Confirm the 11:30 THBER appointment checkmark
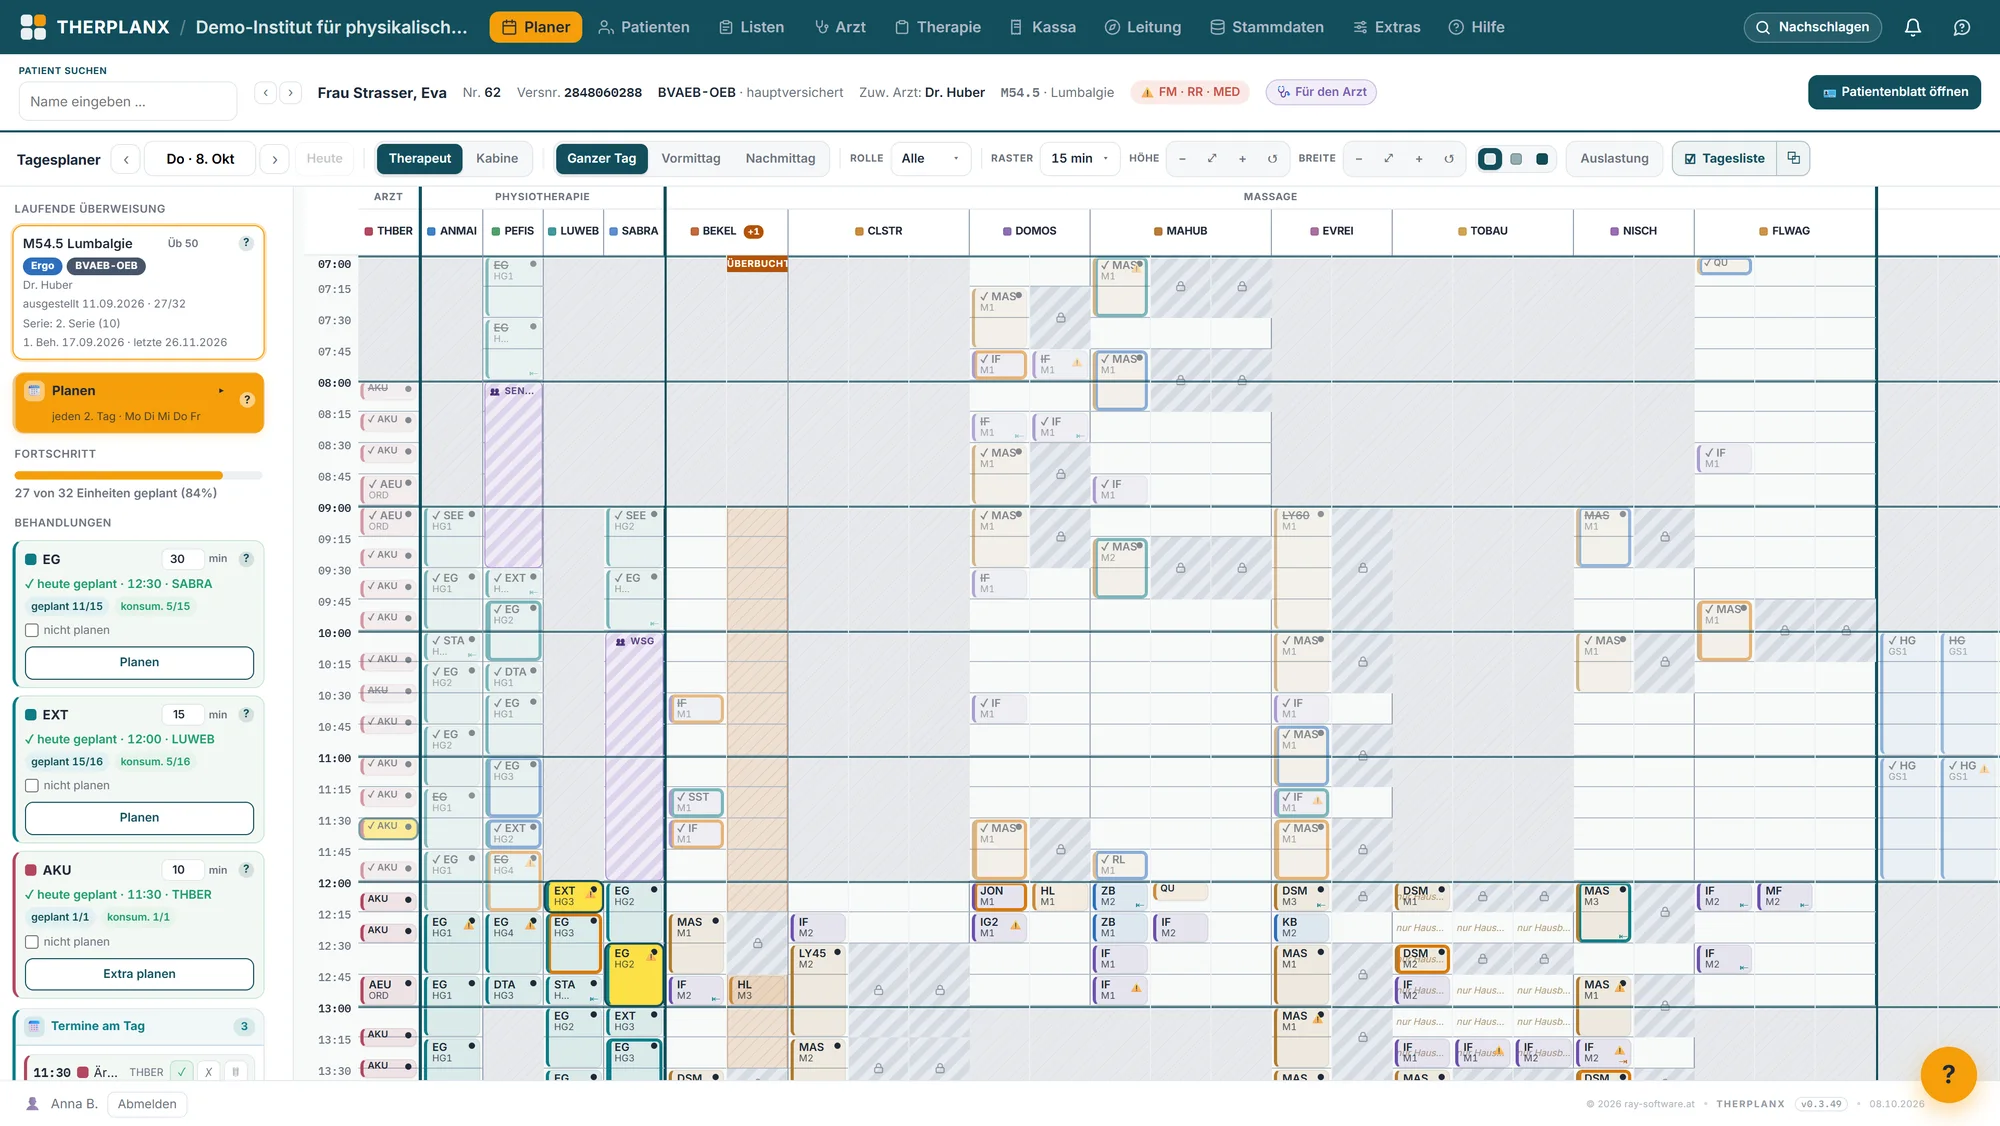Viewport: 2000px width, 1126px height. (x=181, y=1071)
